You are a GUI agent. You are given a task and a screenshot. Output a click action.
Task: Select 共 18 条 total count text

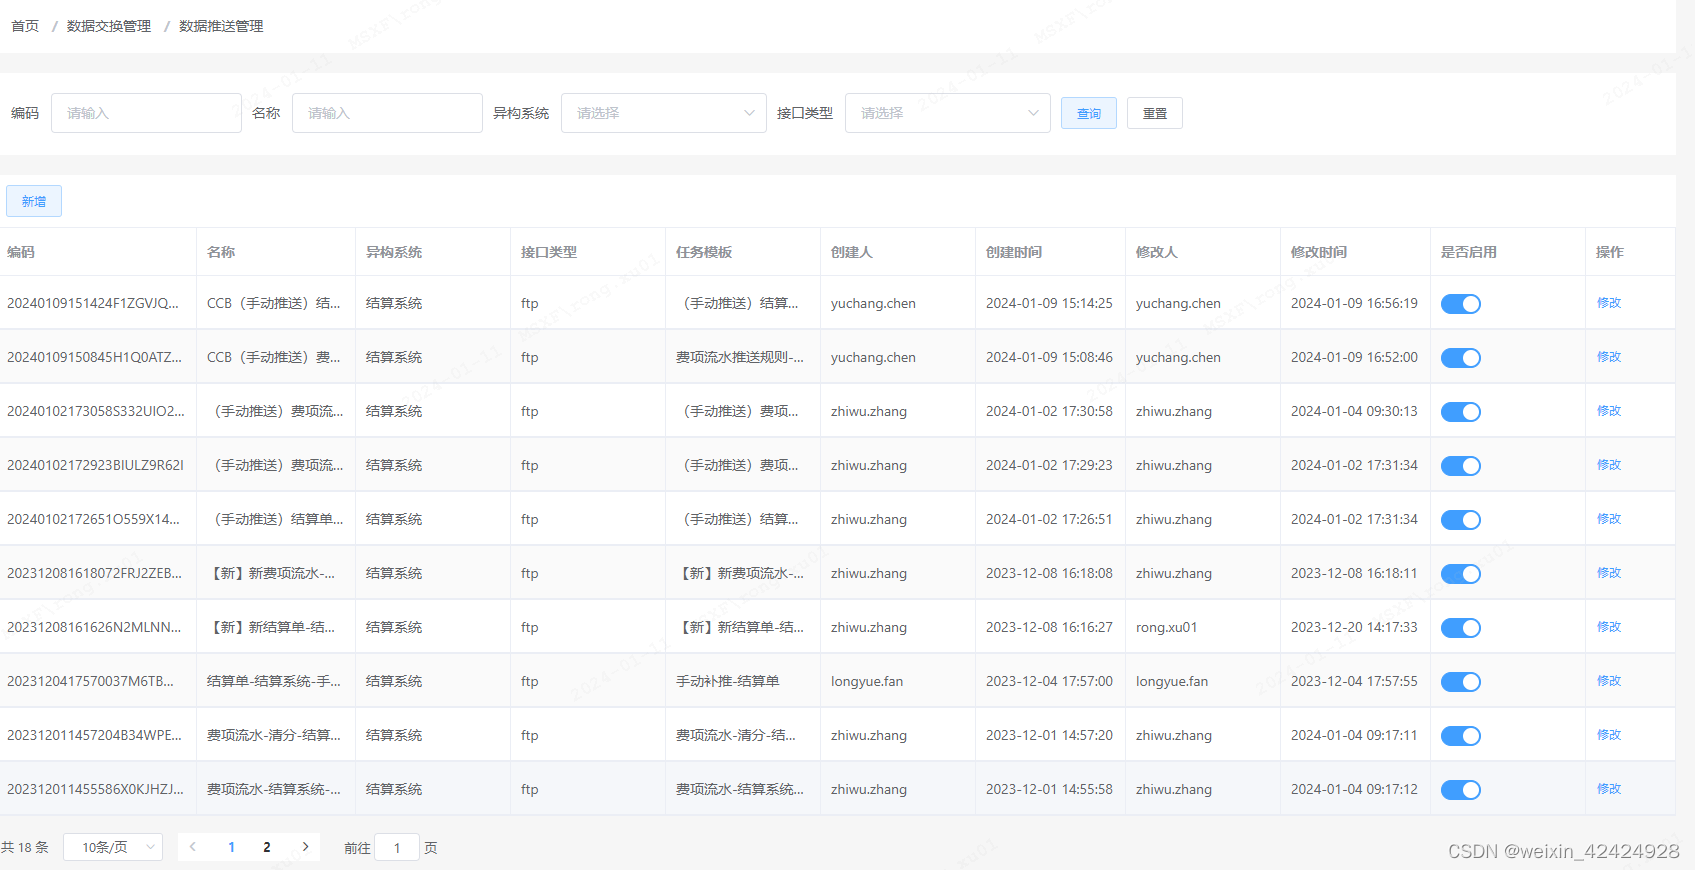pyautogui.click(x=25, y=847)
